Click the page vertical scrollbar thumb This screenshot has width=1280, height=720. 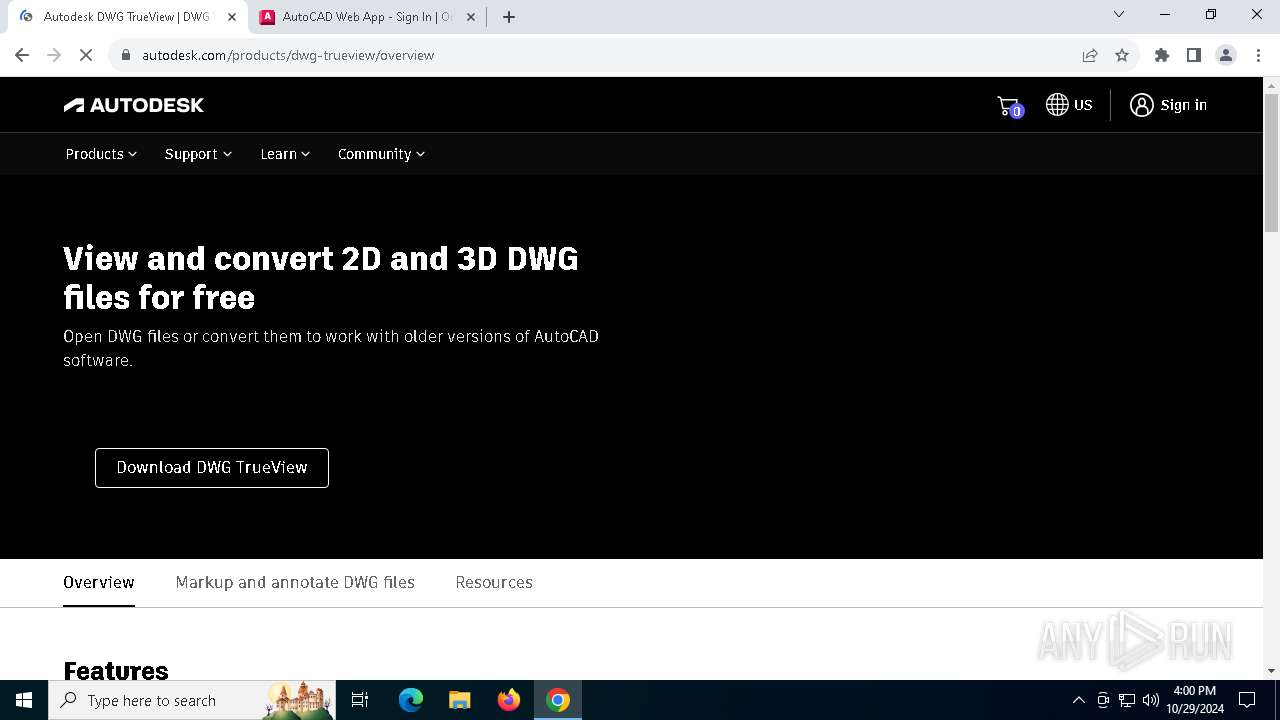1271,163
